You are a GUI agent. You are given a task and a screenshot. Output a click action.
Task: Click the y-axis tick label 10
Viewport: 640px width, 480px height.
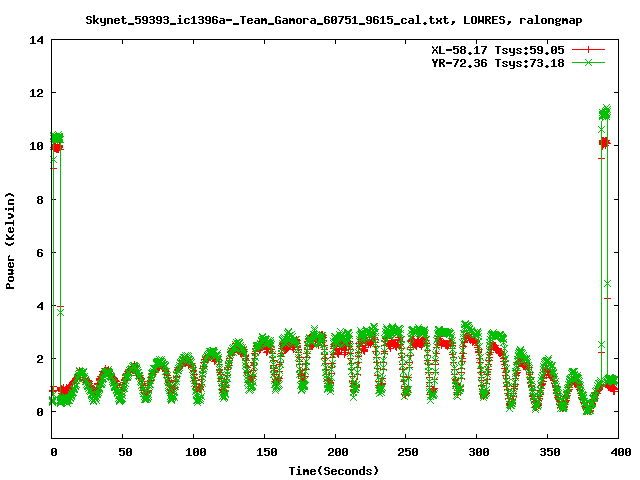click(x=37, y=146)
